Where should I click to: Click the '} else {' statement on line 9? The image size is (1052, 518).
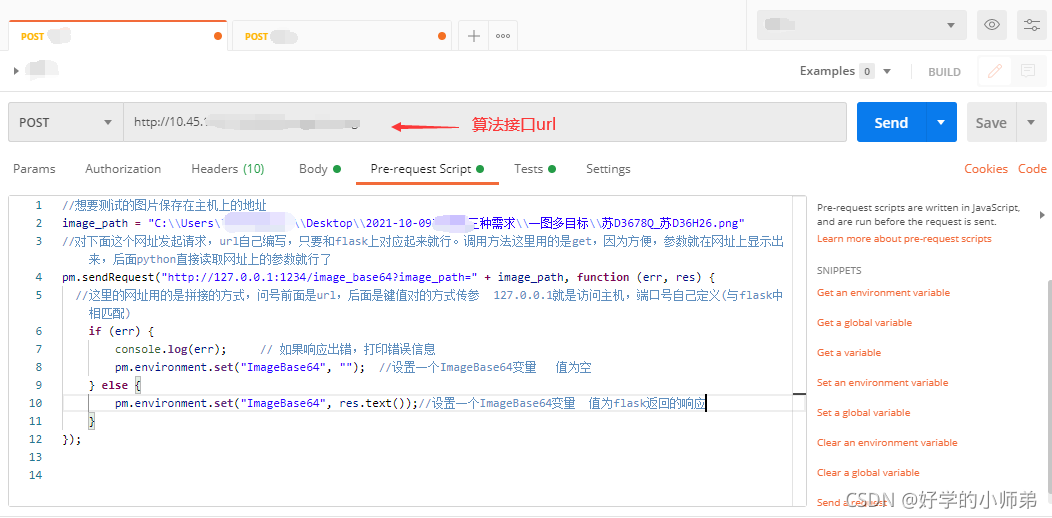coord(115,385)
